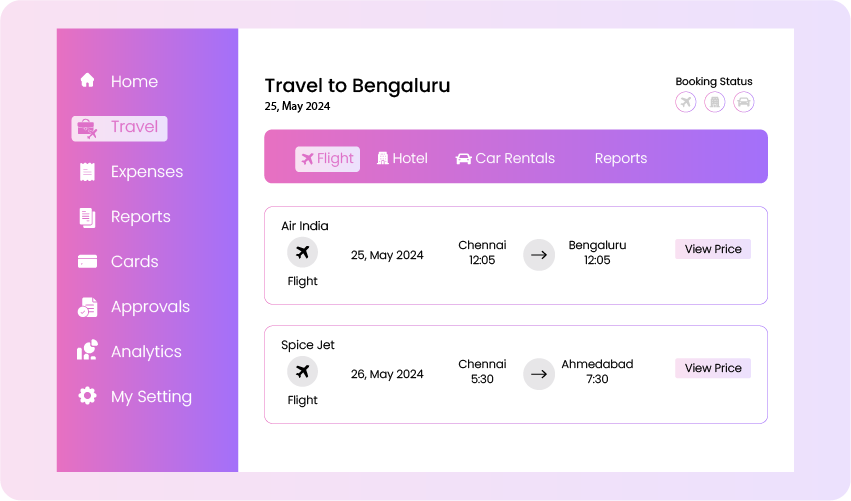This screenshot has width=851, height=501.
Task: Click the car booking status icon
Action: coord(743,101)
